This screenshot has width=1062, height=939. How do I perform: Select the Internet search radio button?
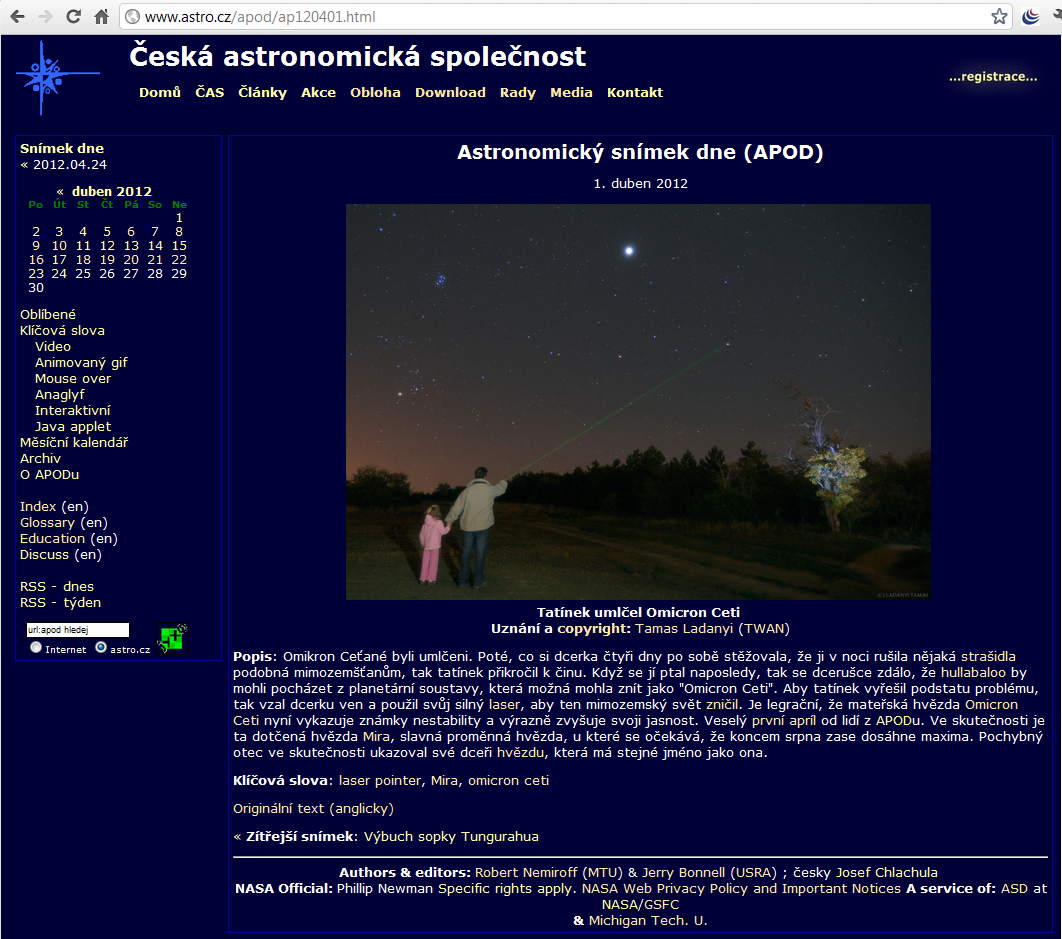point(36,648)
